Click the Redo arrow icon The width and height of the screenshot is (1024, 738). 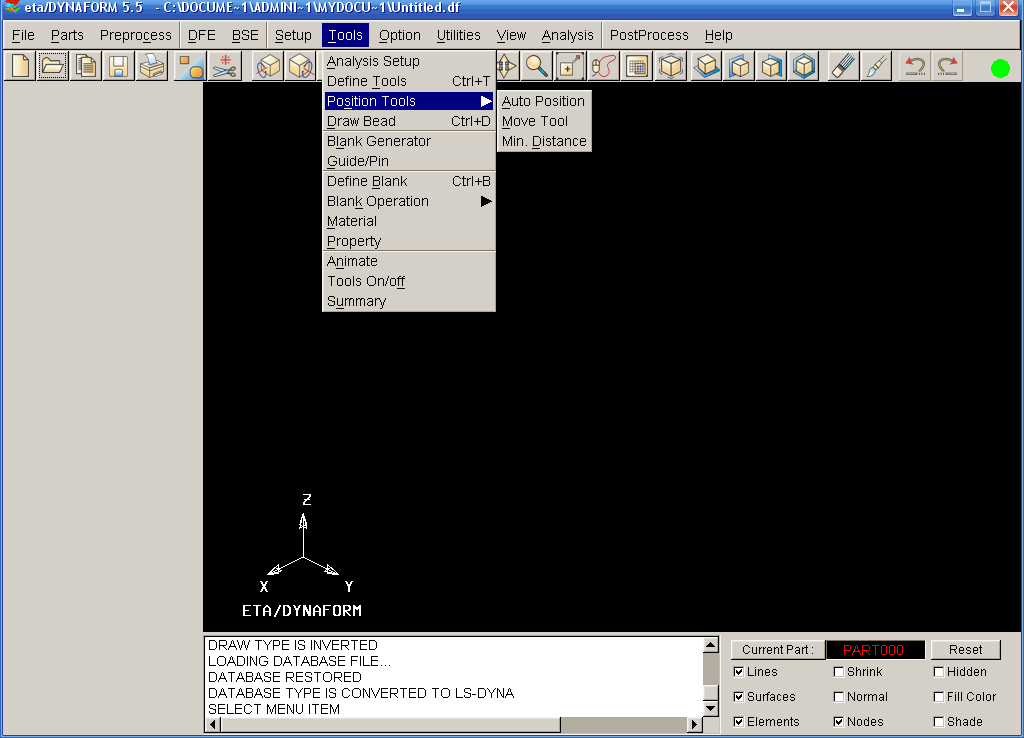948,67
